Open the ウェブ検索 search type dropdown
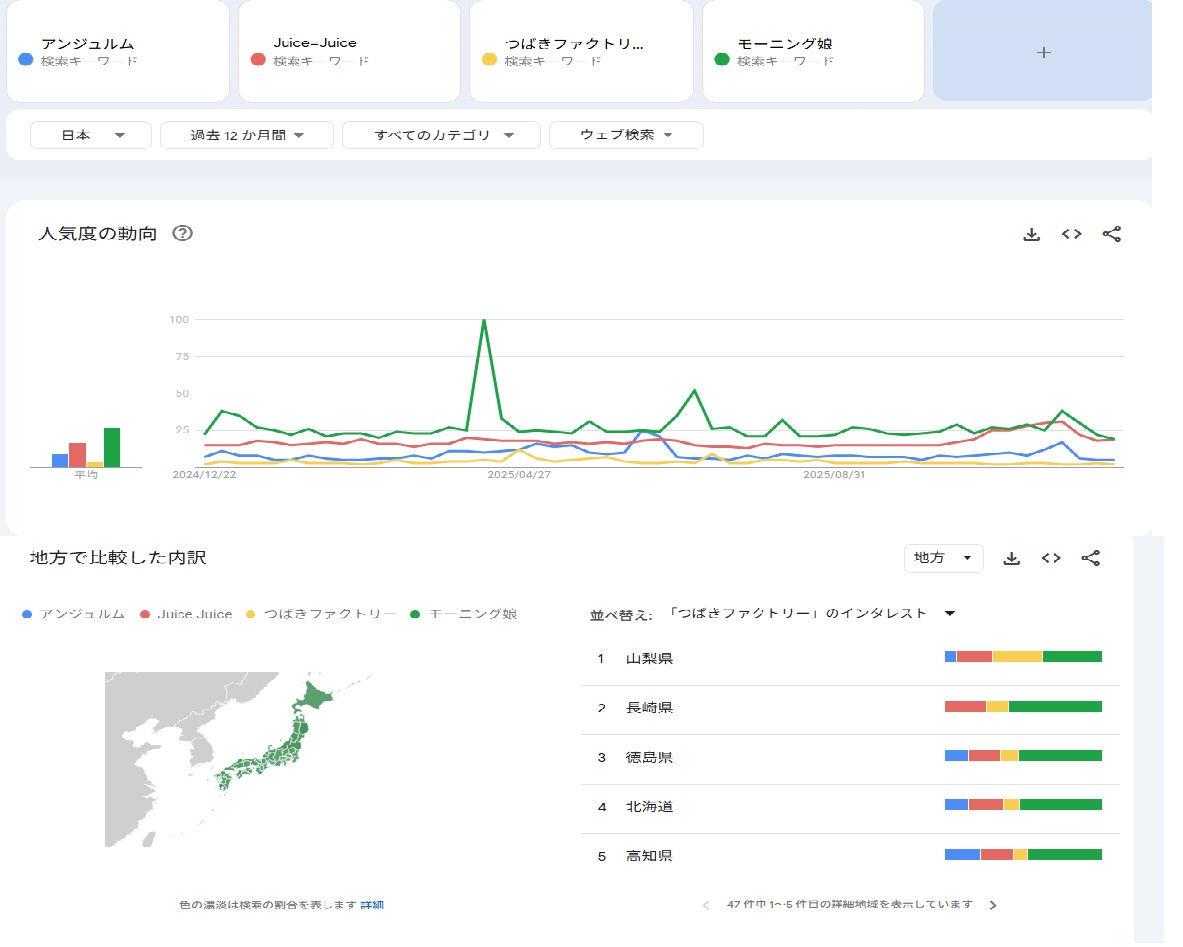The width and height of the screenshot is (1183, 947). click(x=626, y=135)
